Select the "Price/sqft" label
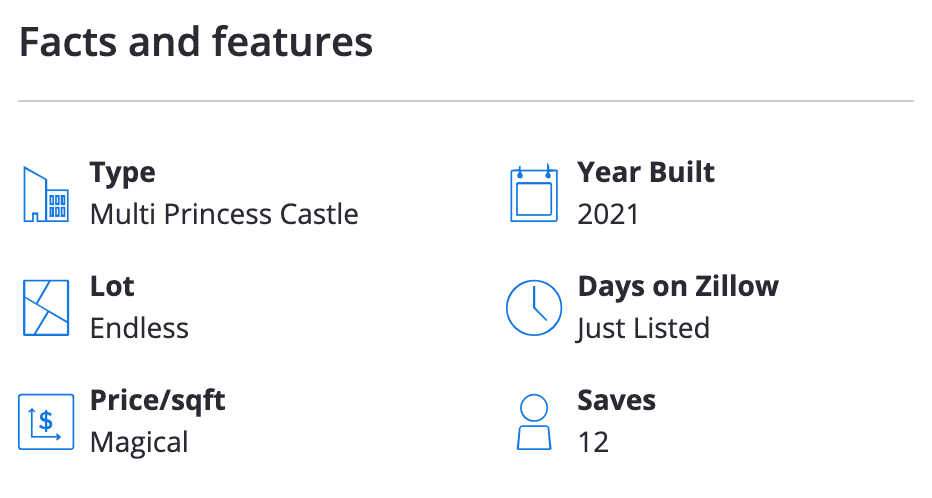The image size is (932, 498). [157, 400]
